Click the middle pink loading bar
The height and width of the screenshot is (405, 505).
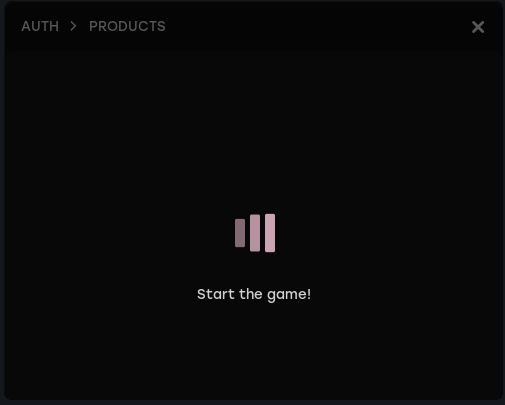pyautogui.click(x=255, y=233)
